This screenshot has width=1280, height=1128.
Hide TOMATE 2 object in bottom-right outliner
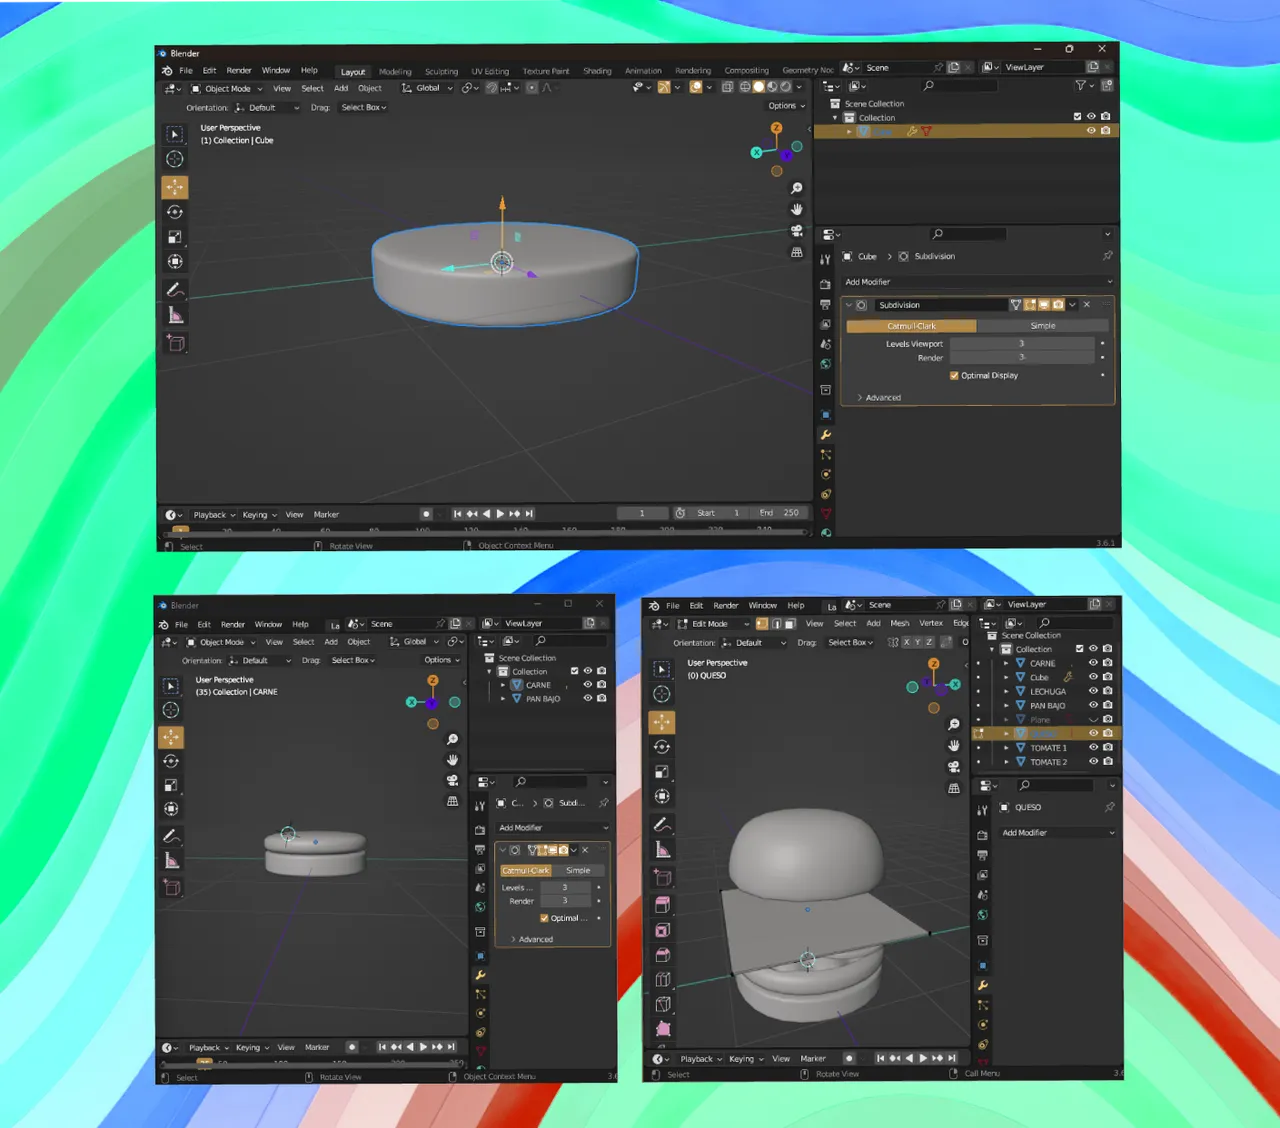(1093, 761)
